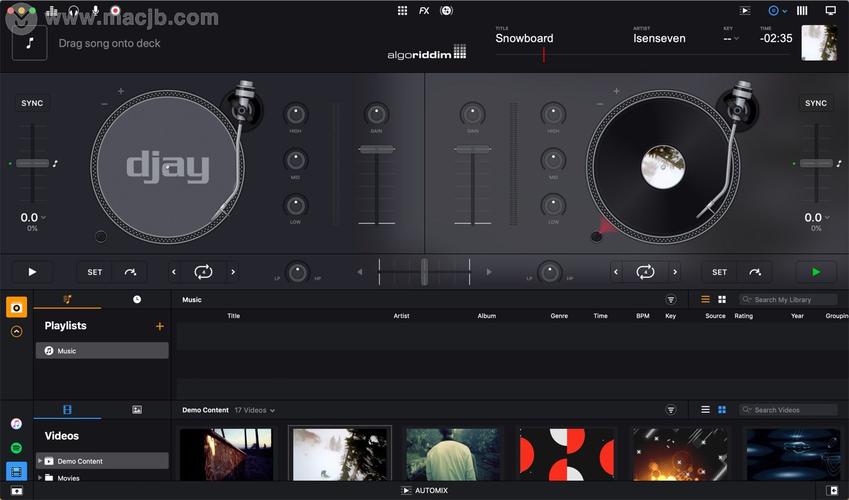Toggle key lock note beside left tempo slider
The width and height of the screenshot is (849, 500).
pyautogui.click(x=55, y=163)
